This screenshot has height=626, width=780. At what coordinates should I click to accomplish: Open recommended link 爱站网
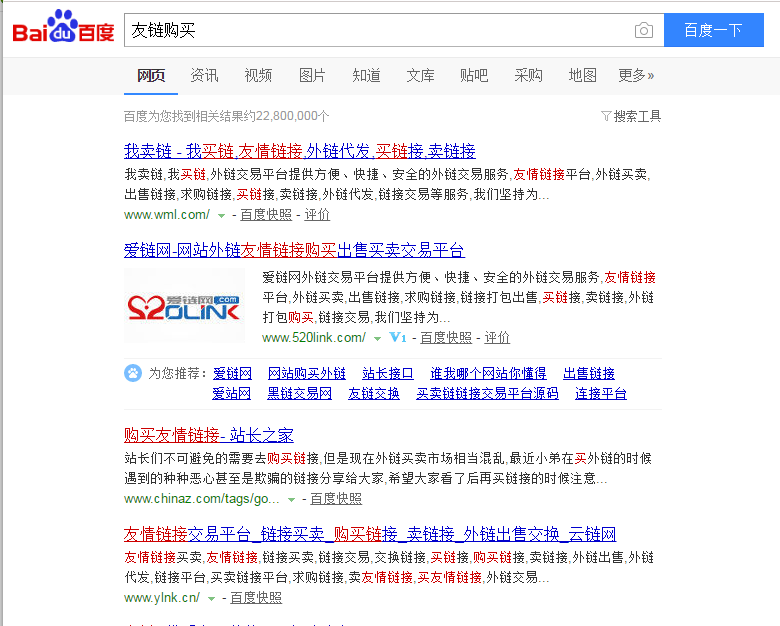tap(231, 394)
